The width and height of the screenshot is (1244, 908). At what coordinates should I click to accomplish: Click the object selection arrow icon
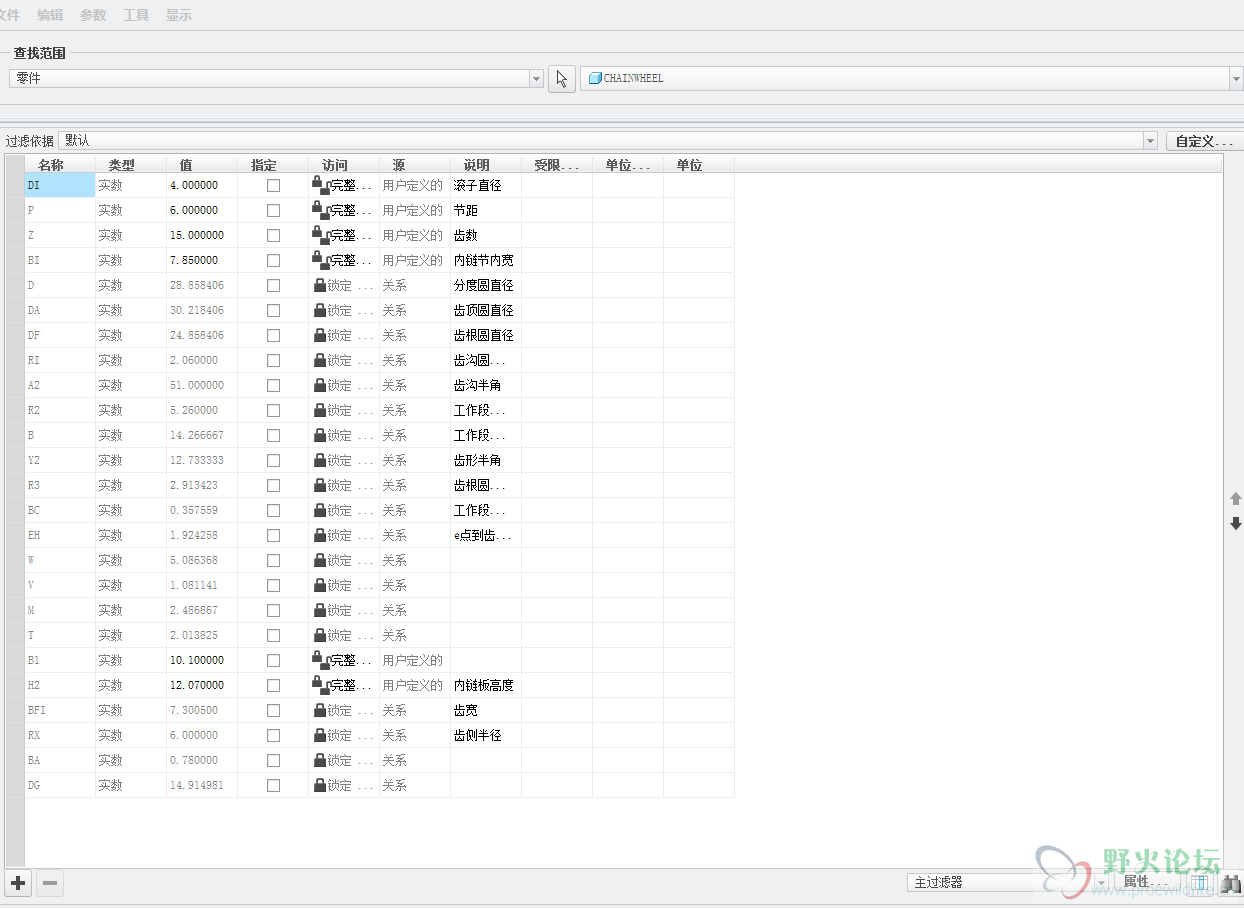(562, 79)
